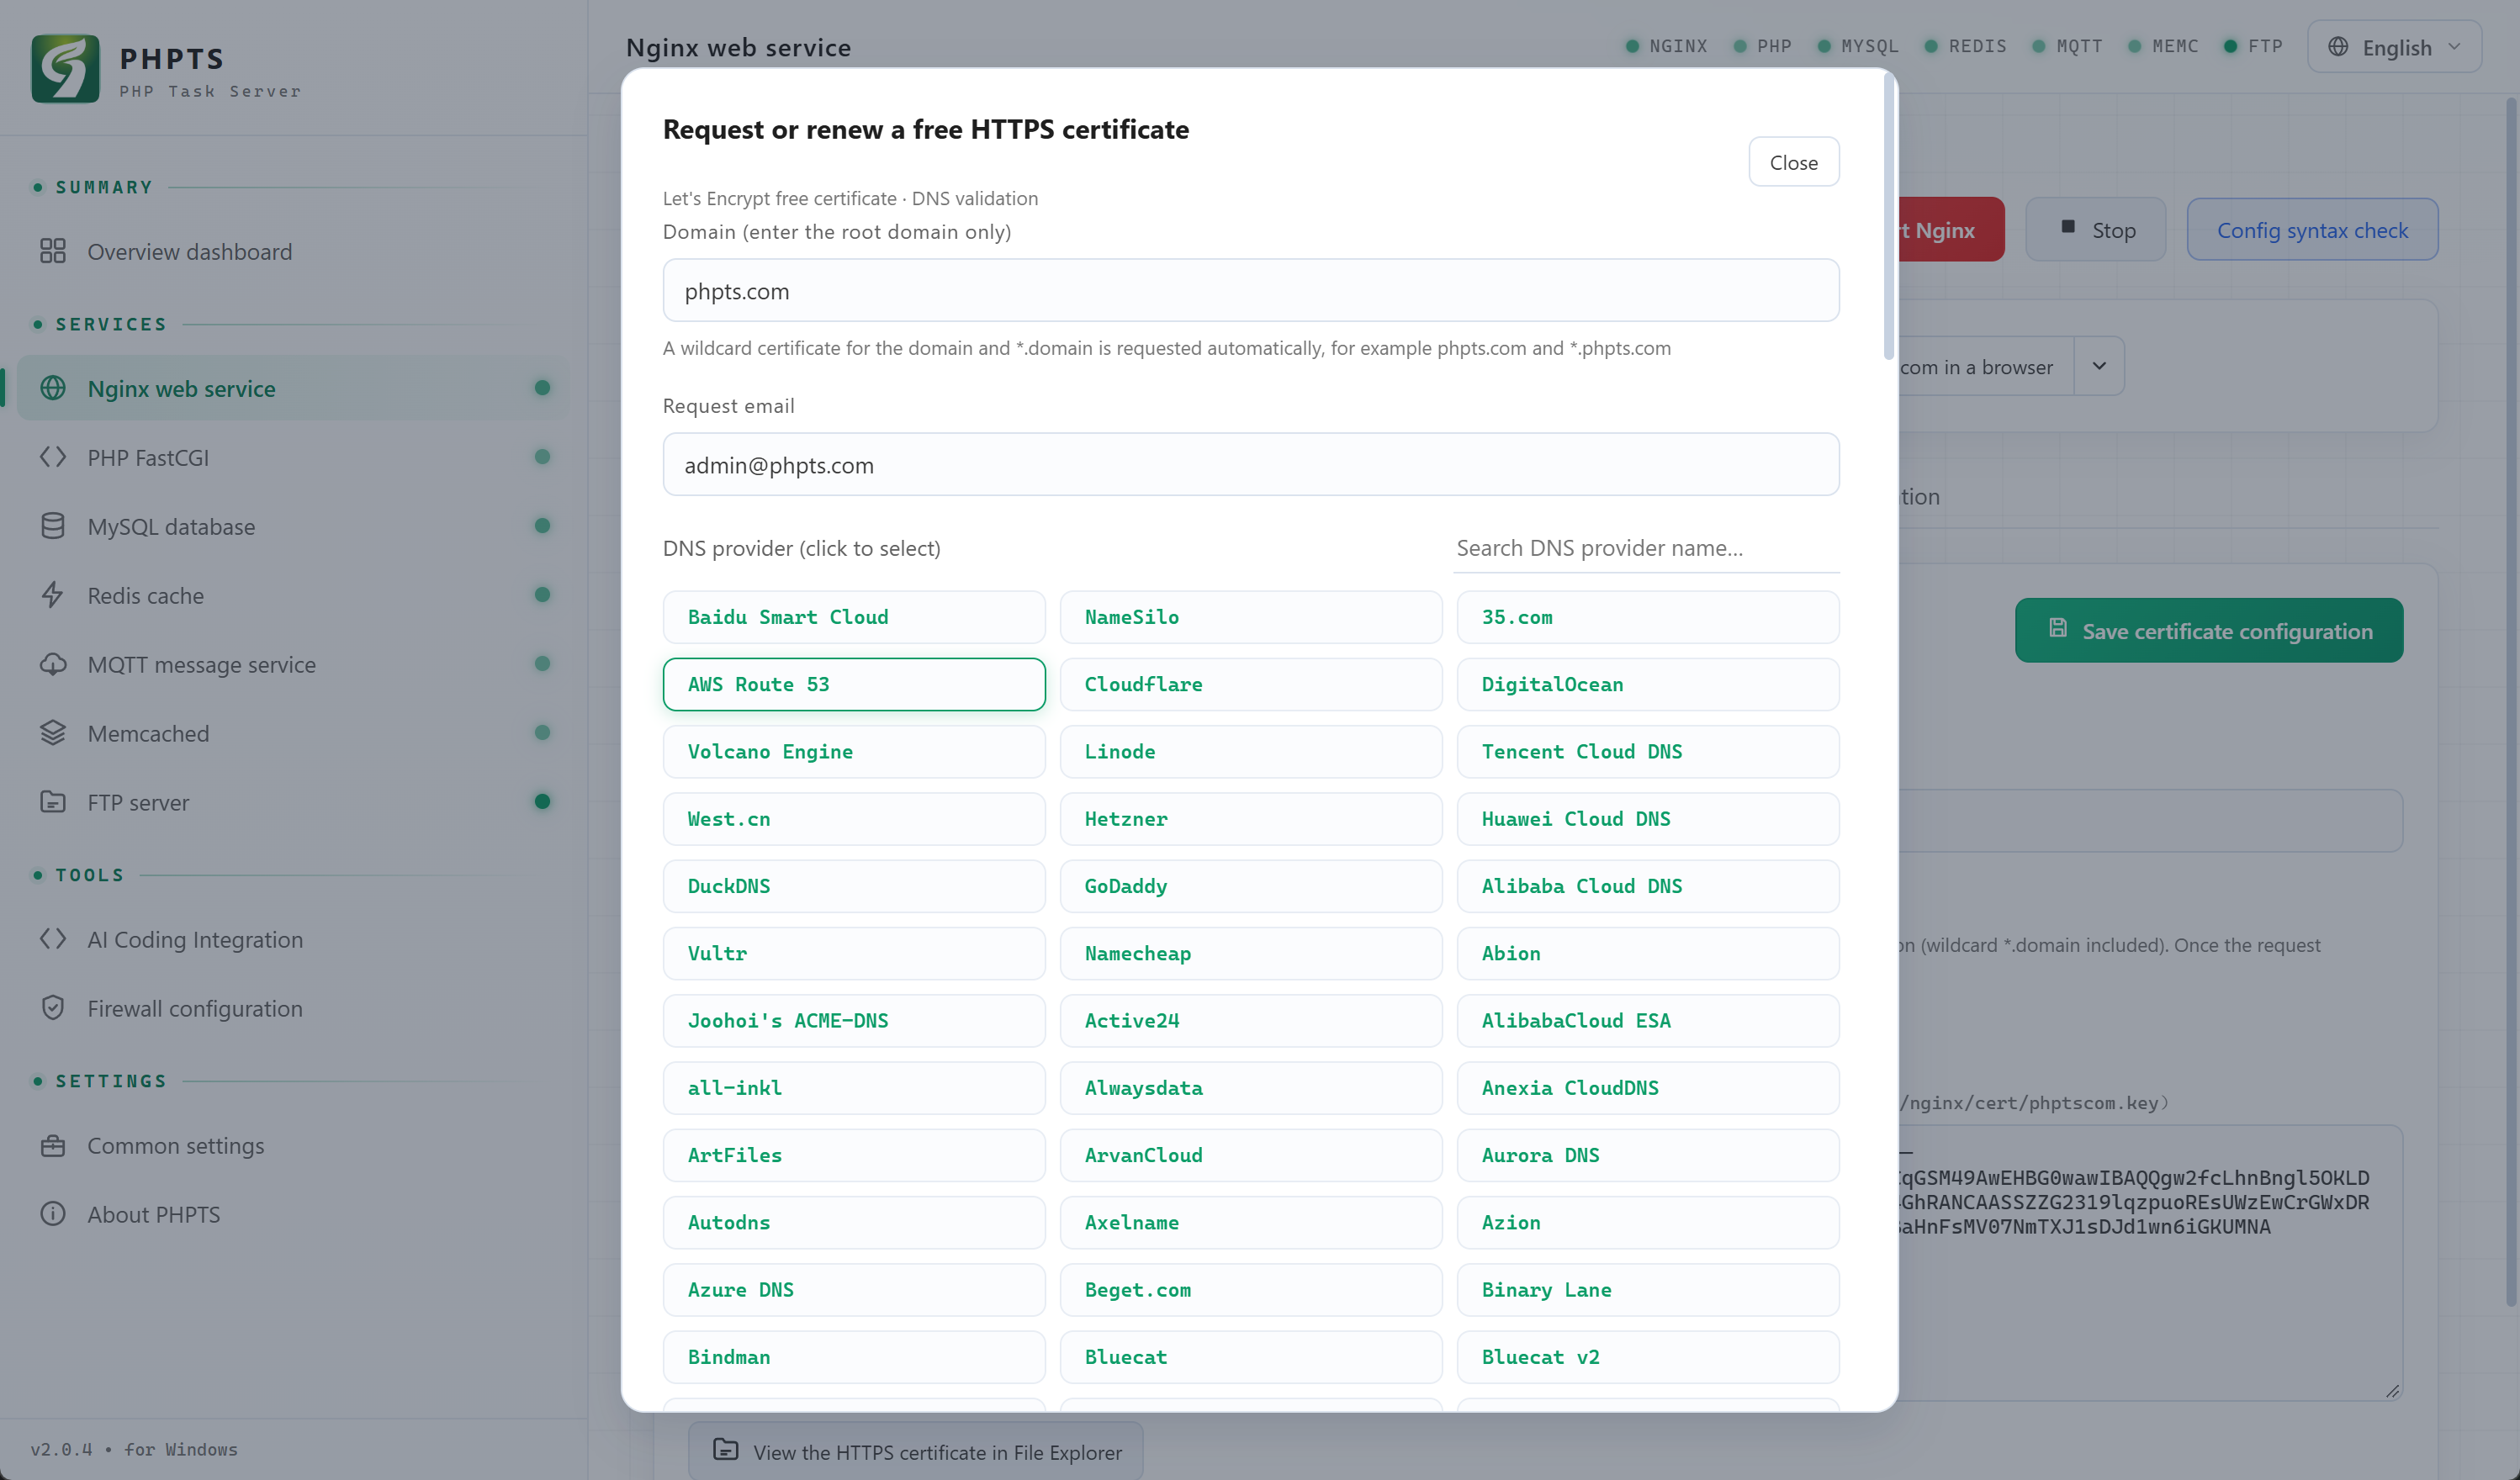Close the HTTPS certificate dialog
Viewport: 2520px width, 1480px height.
click(x=1793, y=162)
